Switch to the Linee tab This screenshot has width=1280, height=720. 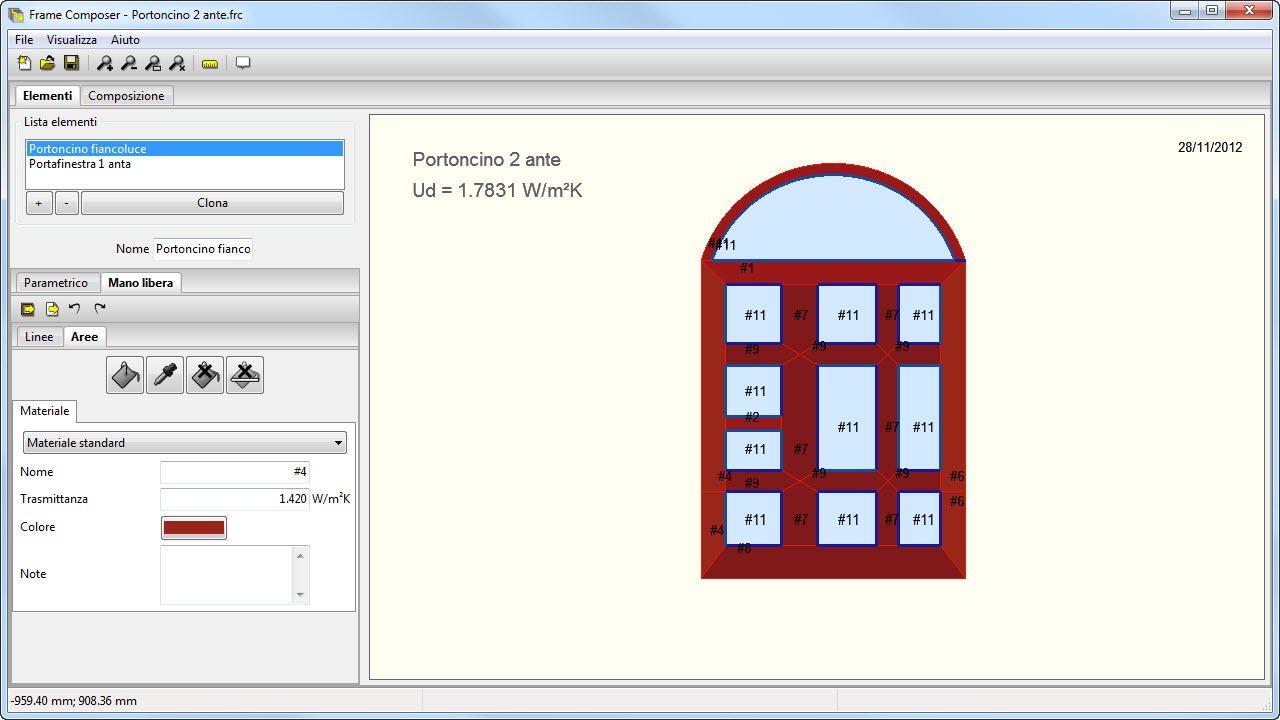pos(39,337)
